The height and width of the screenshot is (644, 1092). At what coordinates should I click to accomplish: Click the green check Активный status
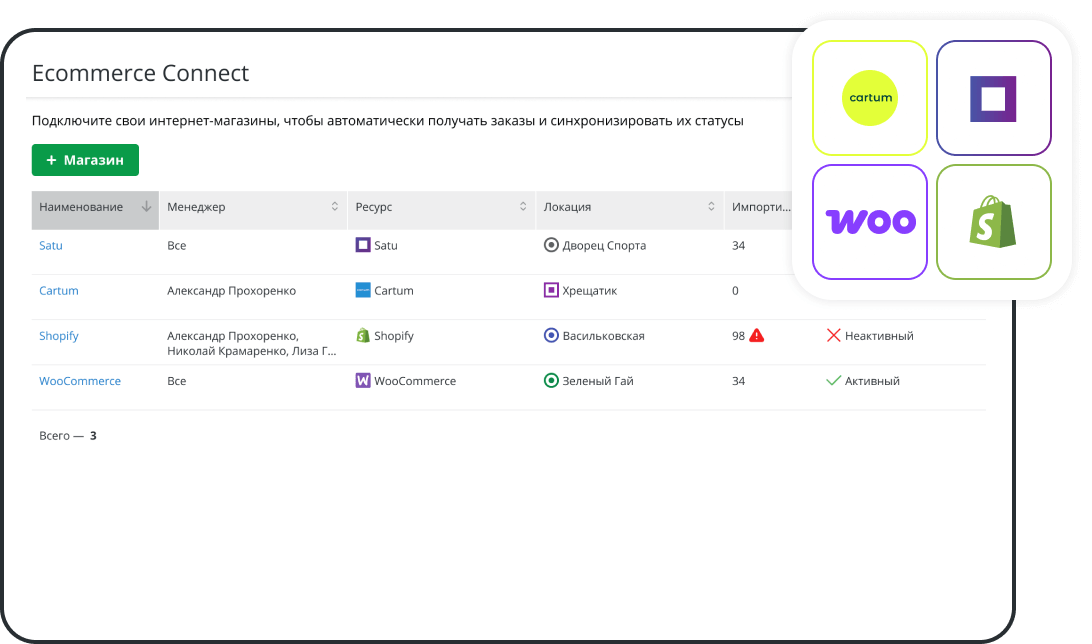pyautogui.click(x=833, y=381)
